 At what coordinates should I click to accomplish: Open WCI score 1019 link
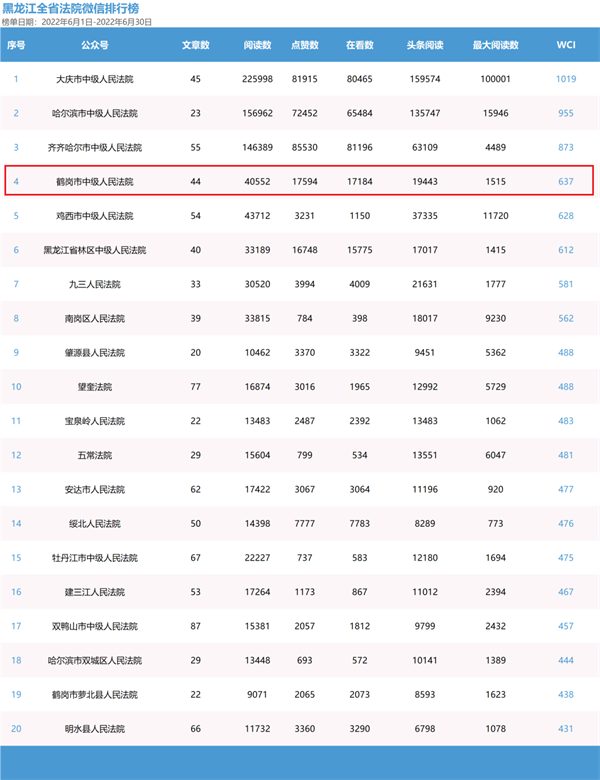click(566, 79)
